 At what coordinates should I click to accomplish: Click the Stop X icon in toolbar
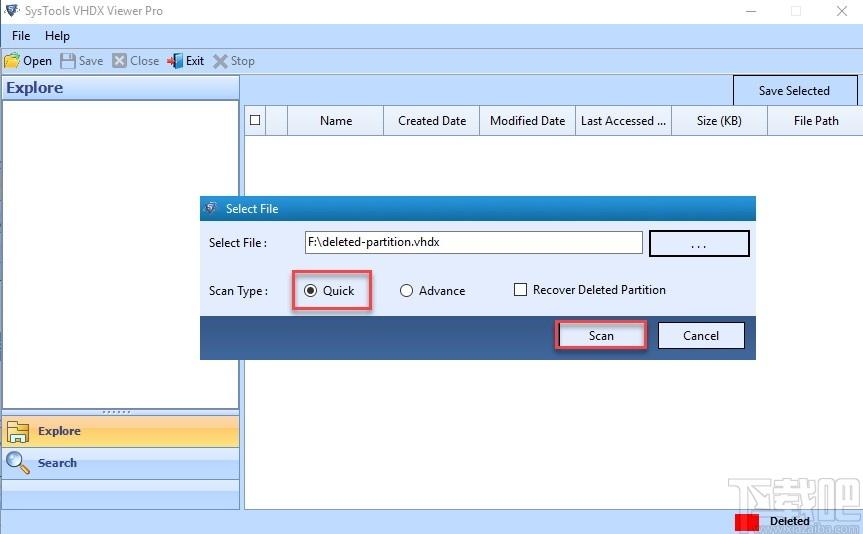(x=220, y=61)
